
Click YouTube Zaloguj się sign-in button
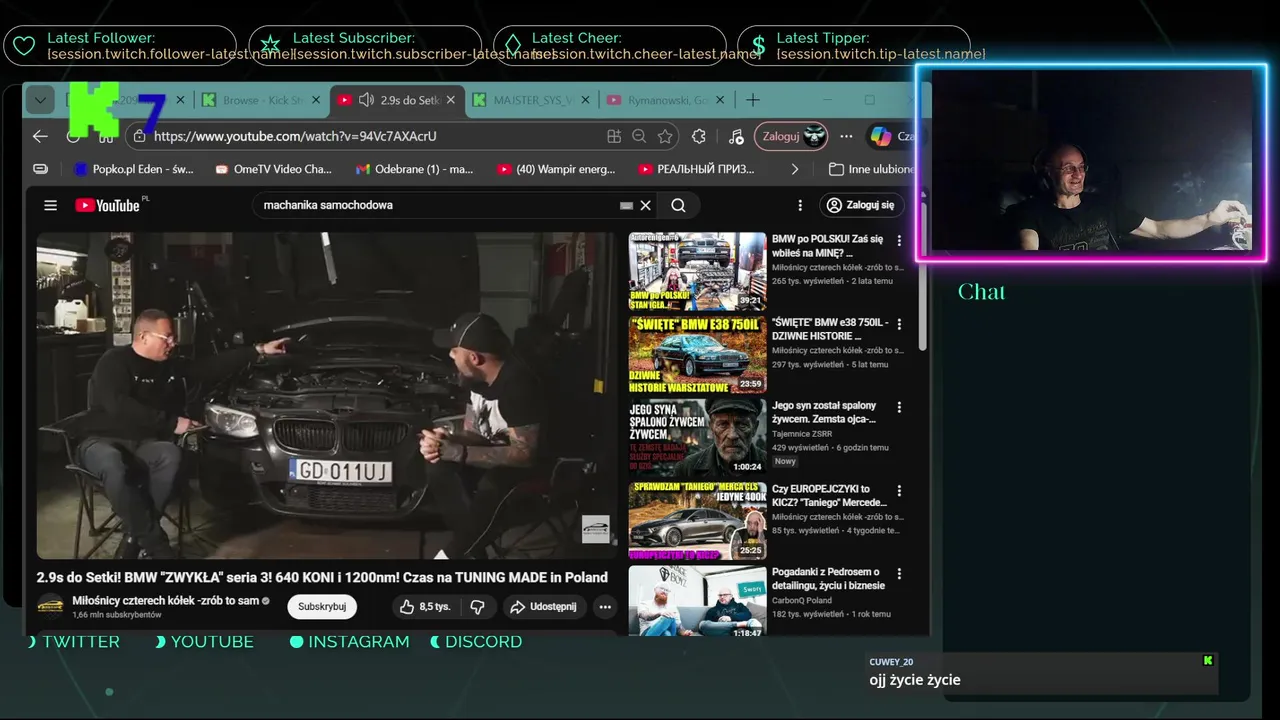(862, 205)
